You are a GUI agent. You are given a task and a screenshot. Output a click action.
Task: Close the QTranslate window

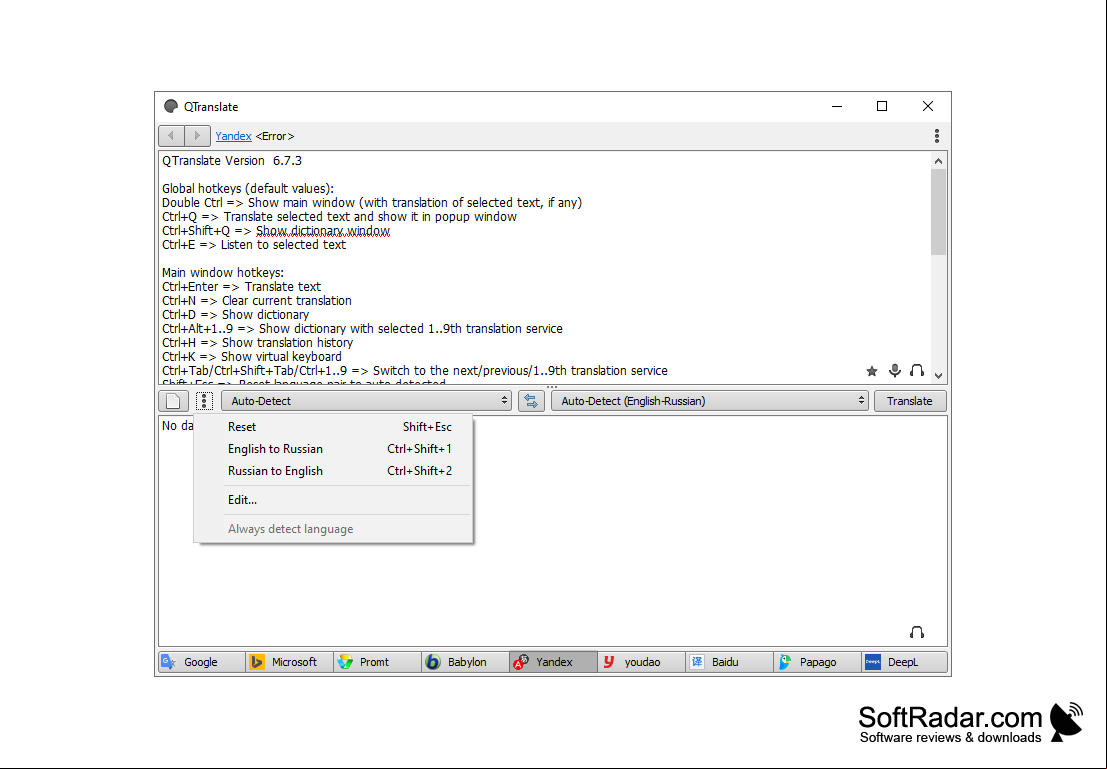[928, 107]
